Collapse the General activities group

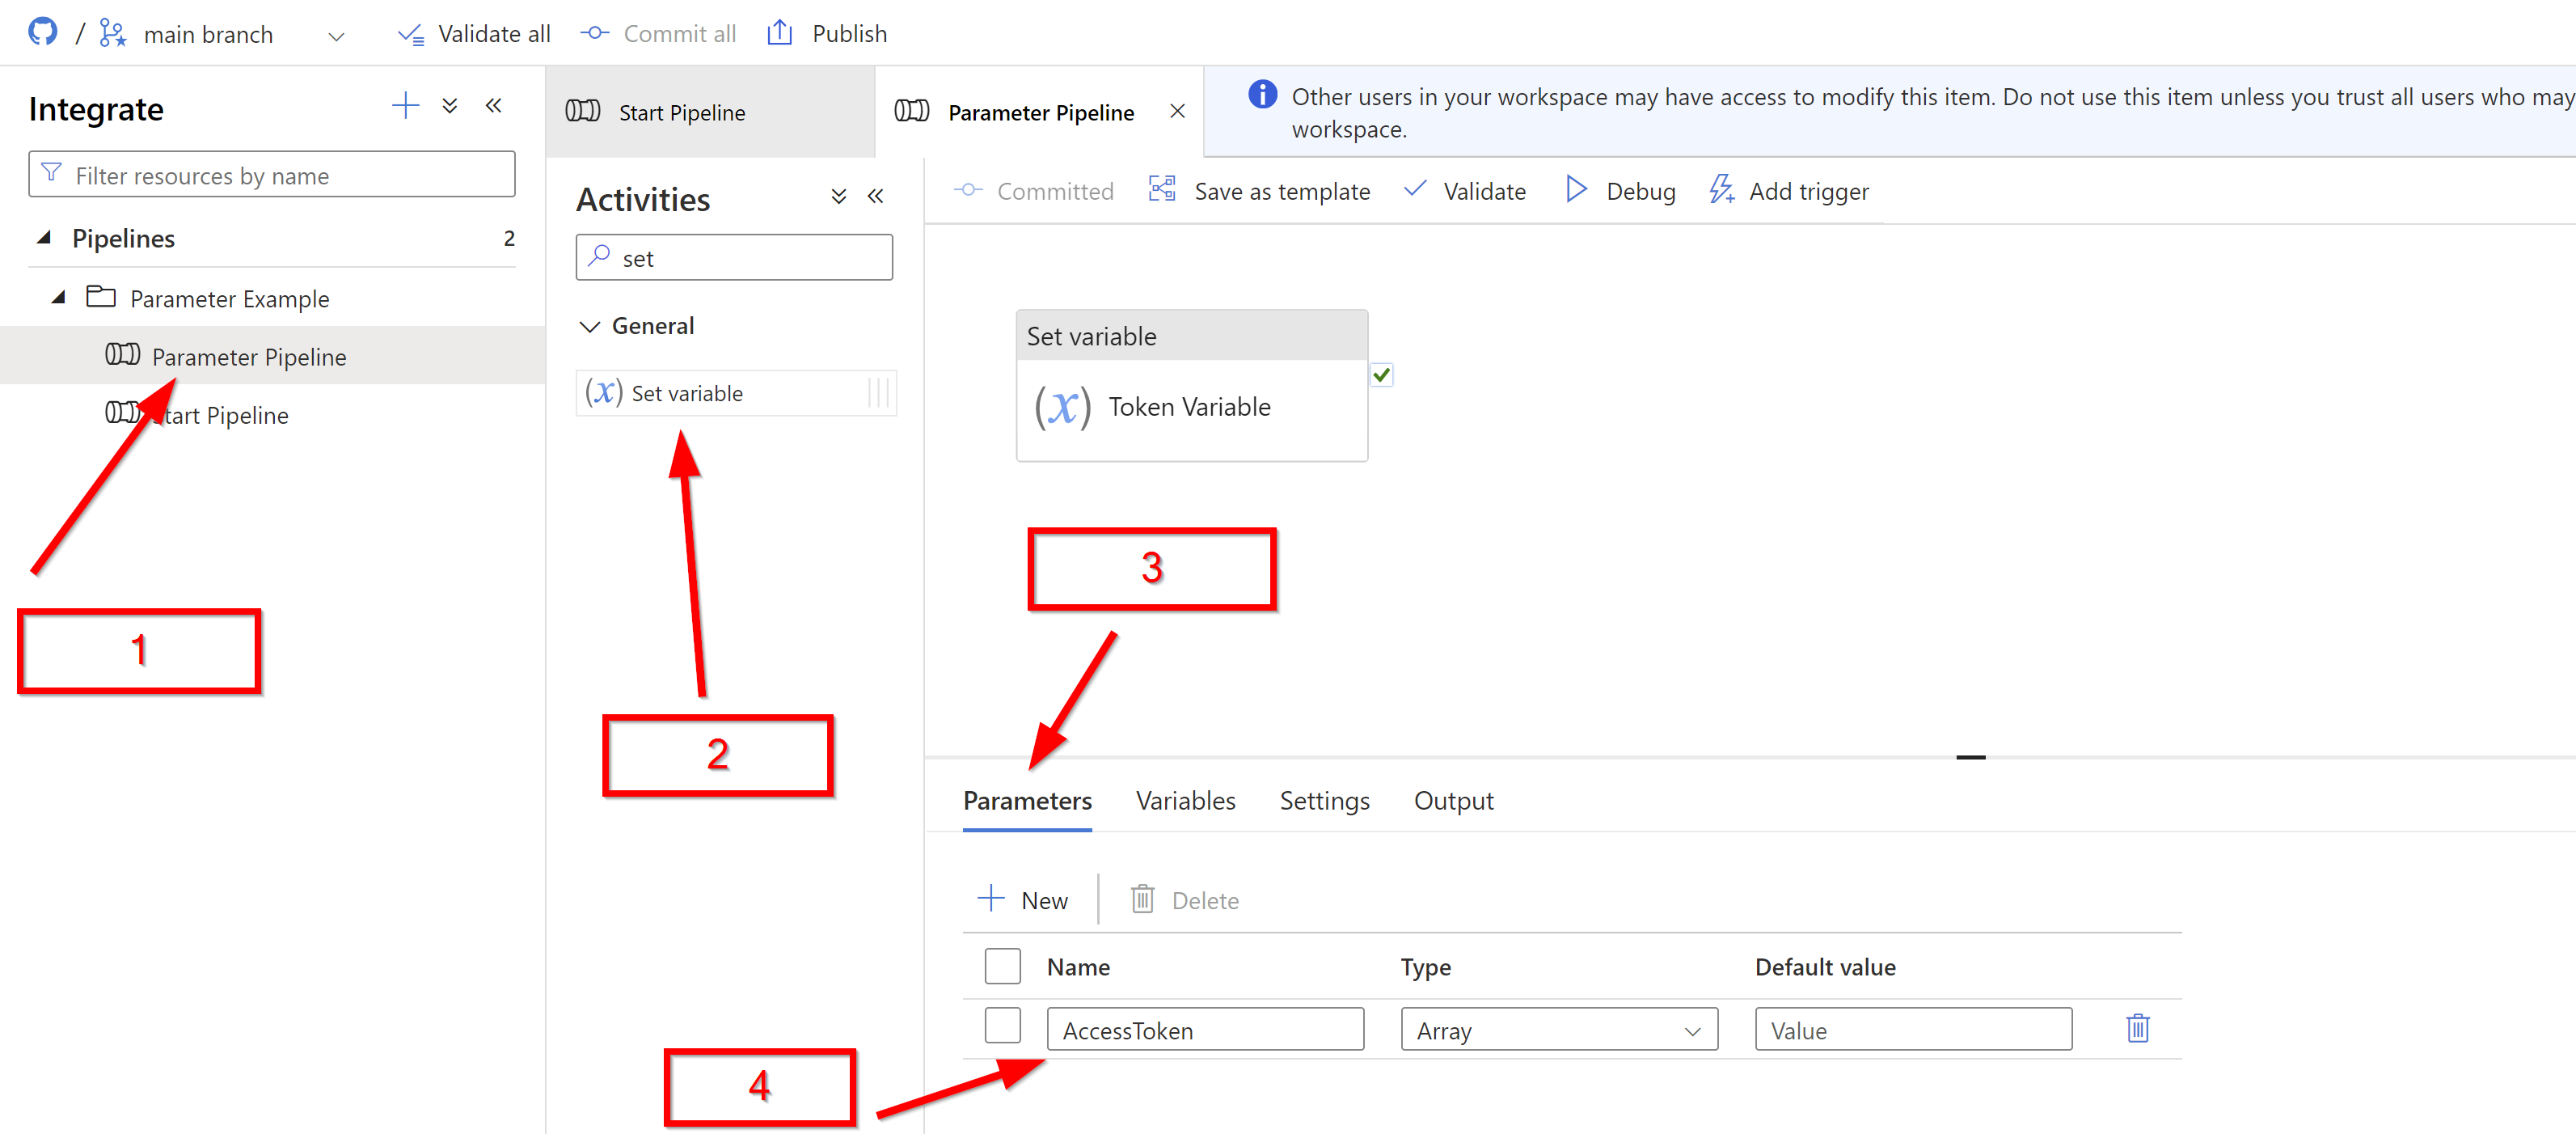(x=590, y=327)
